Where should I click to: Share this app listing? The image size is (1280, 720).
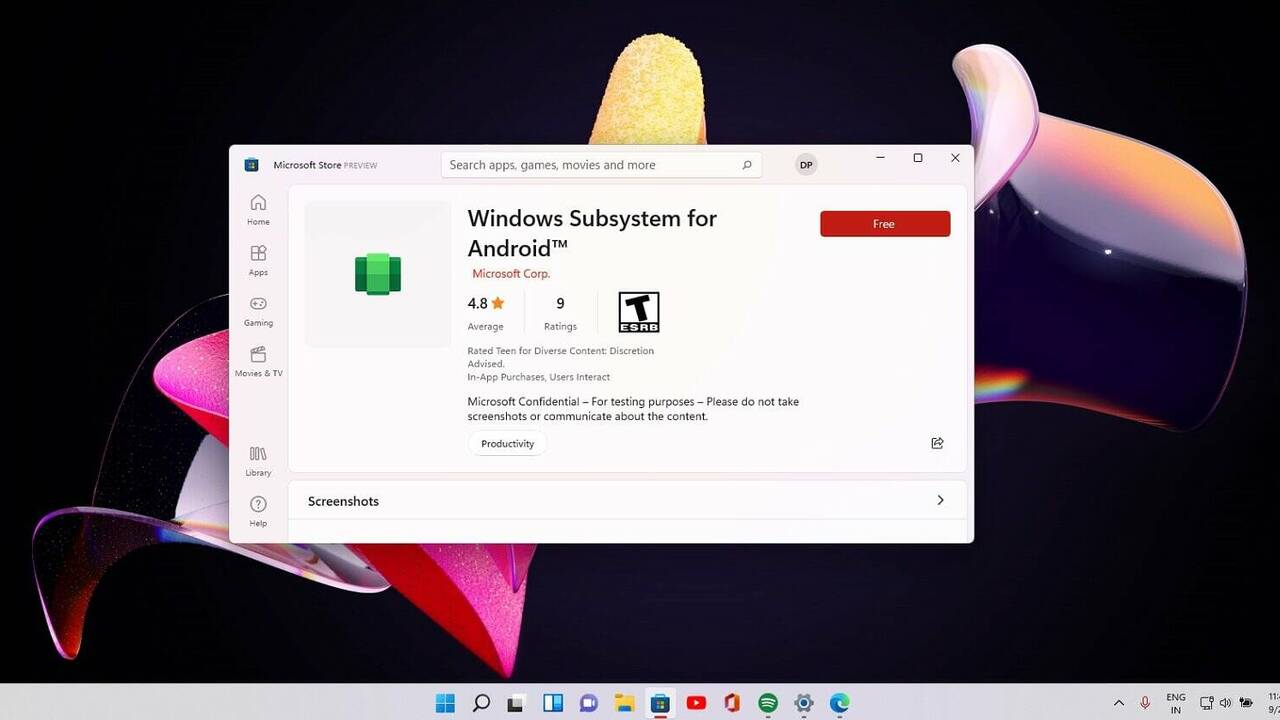coord(937,443)
